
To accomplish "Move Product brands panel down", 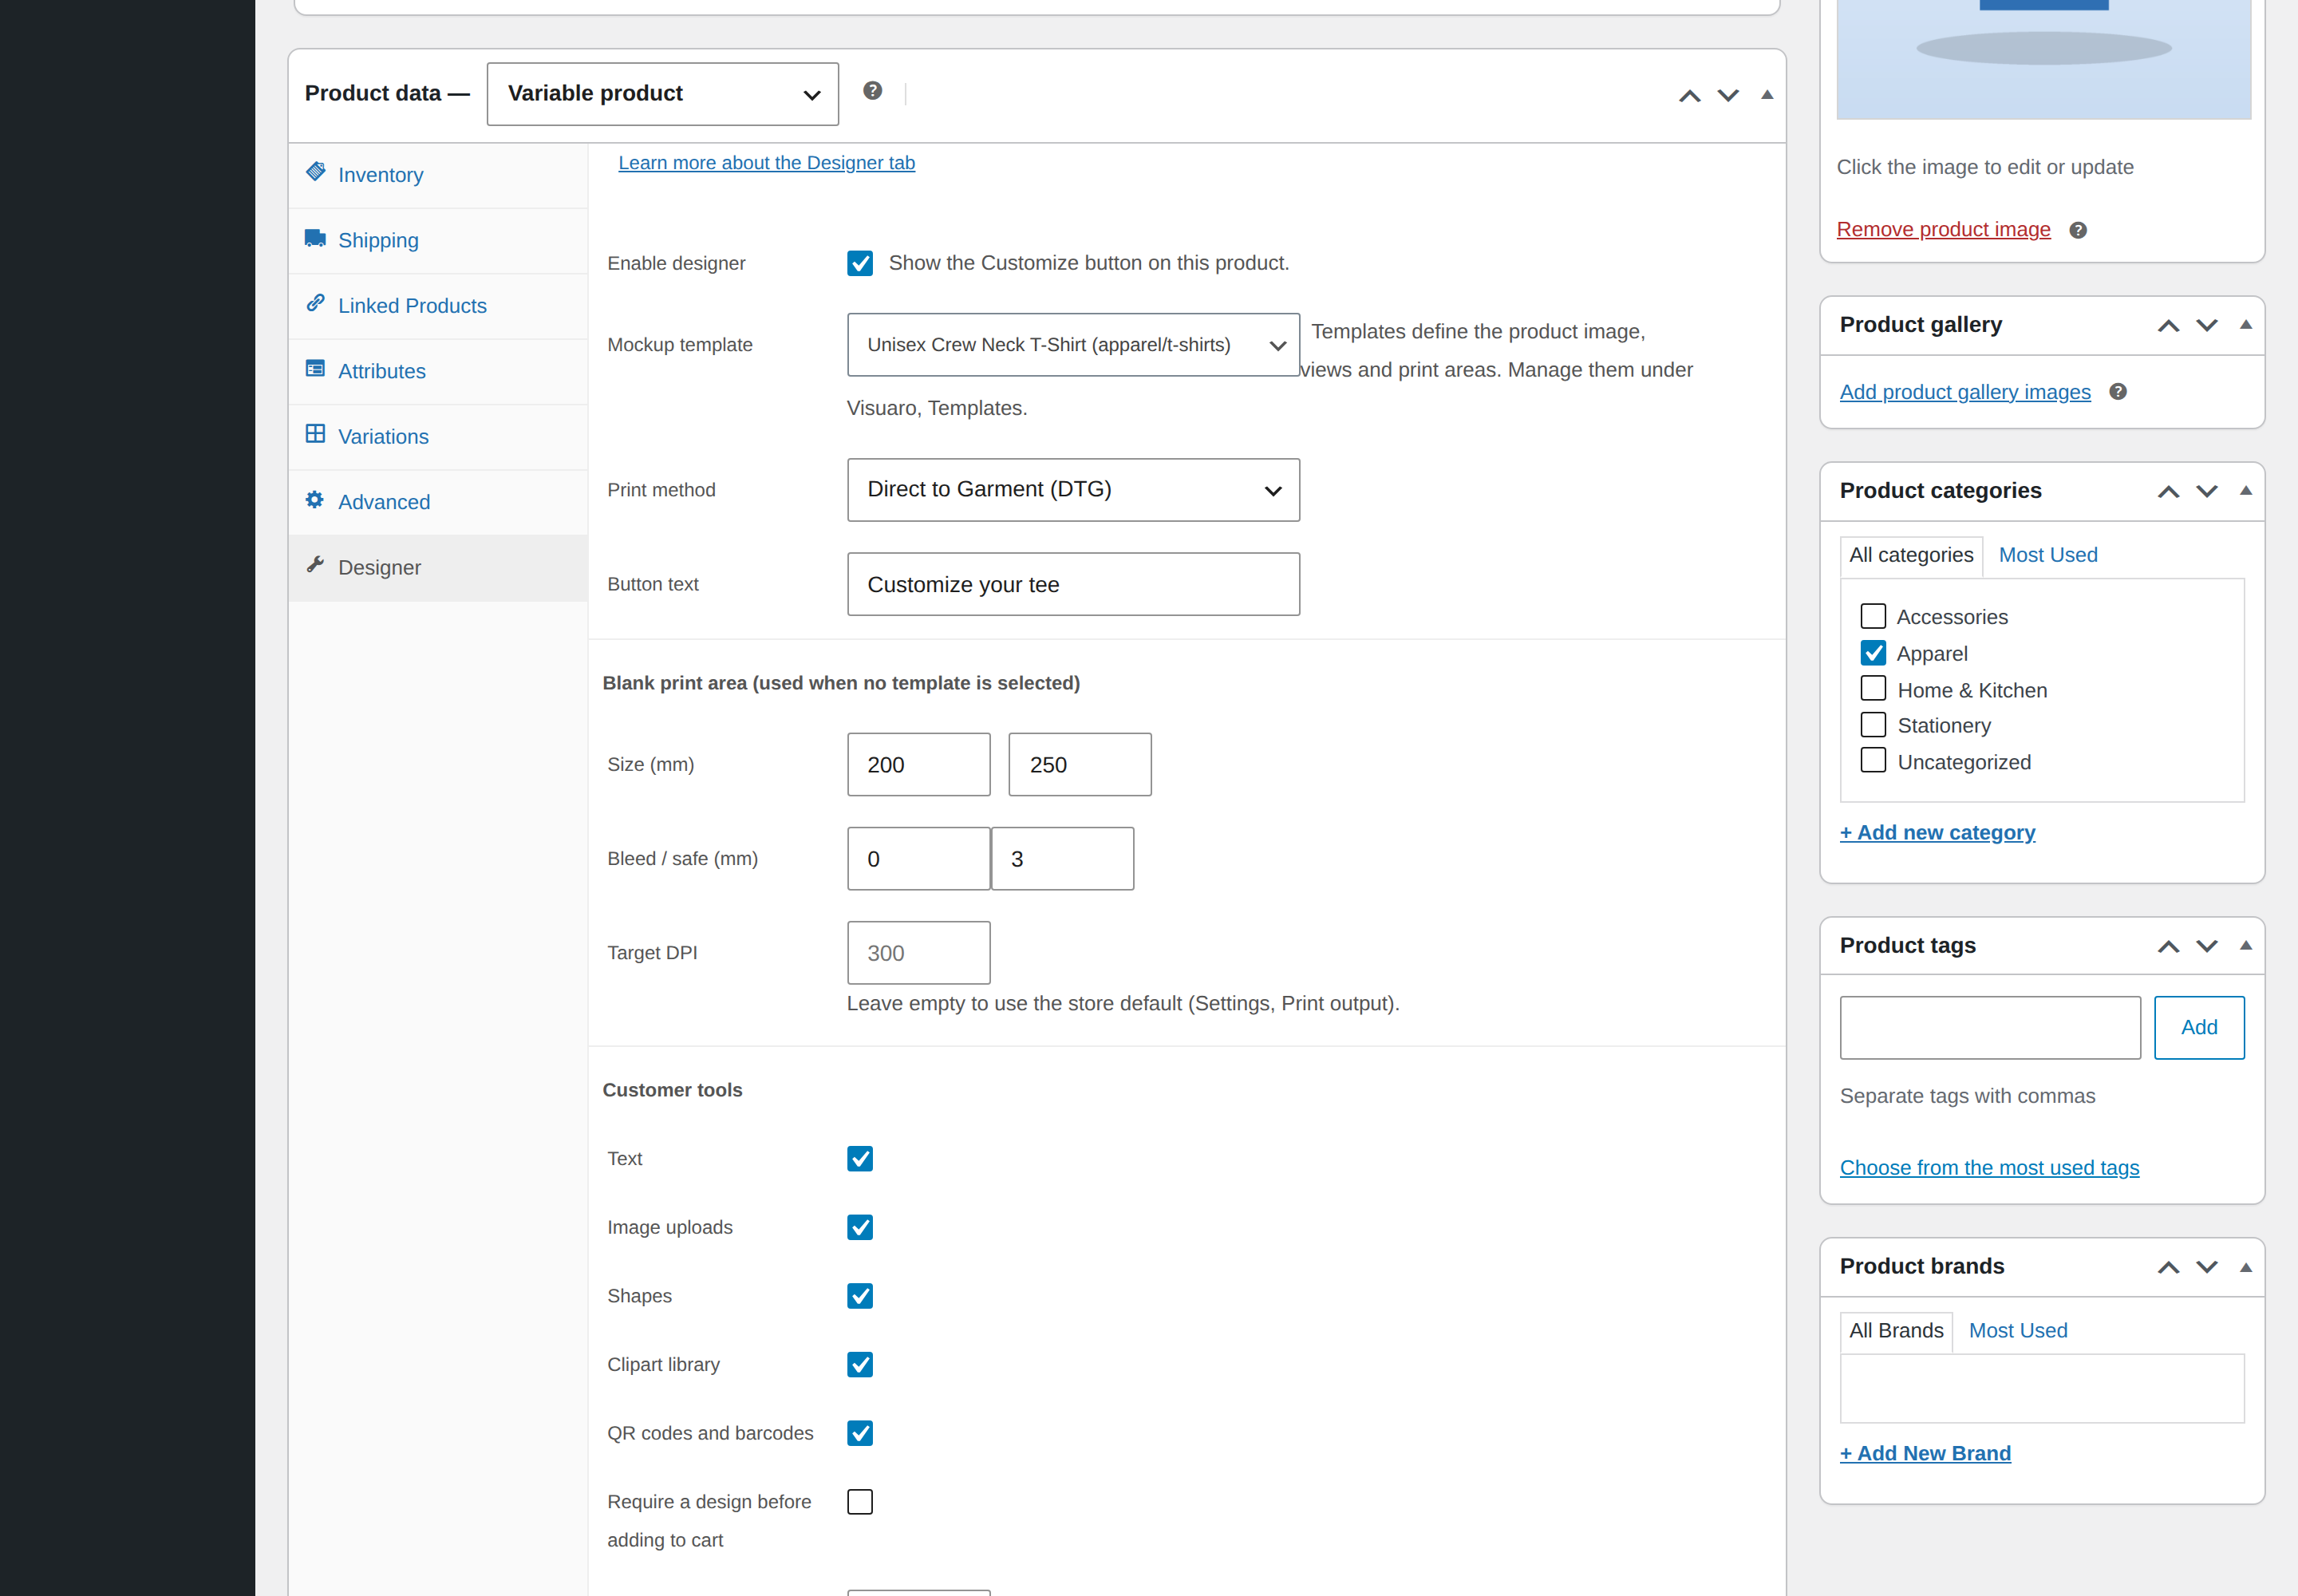I will pos(2207,1268).
